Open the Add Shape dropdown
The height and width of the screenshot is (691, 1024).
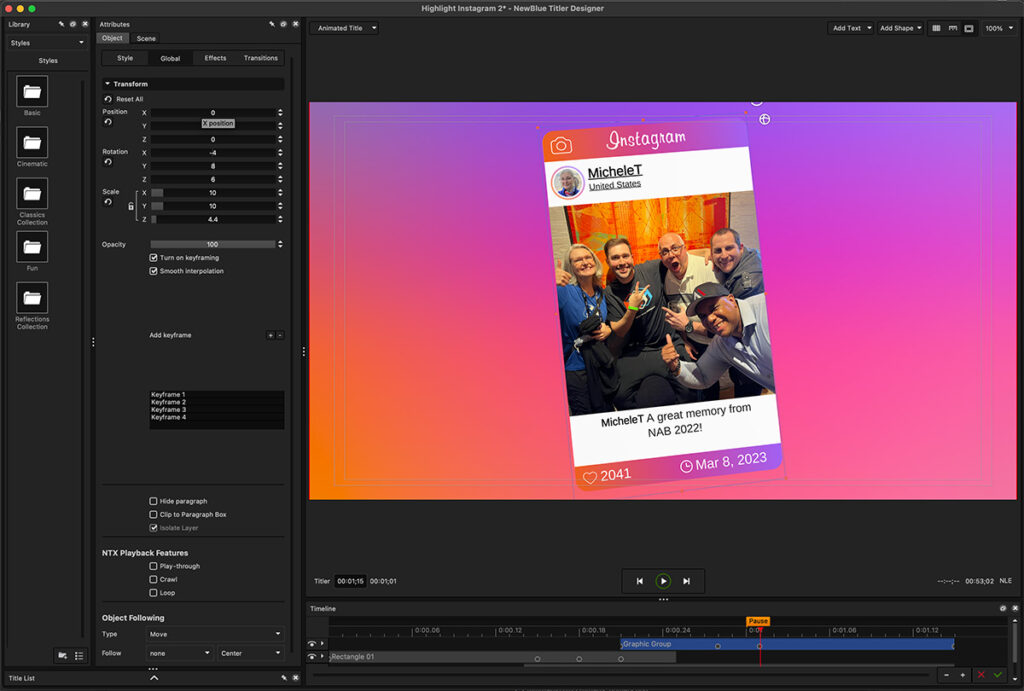point(900,28)
